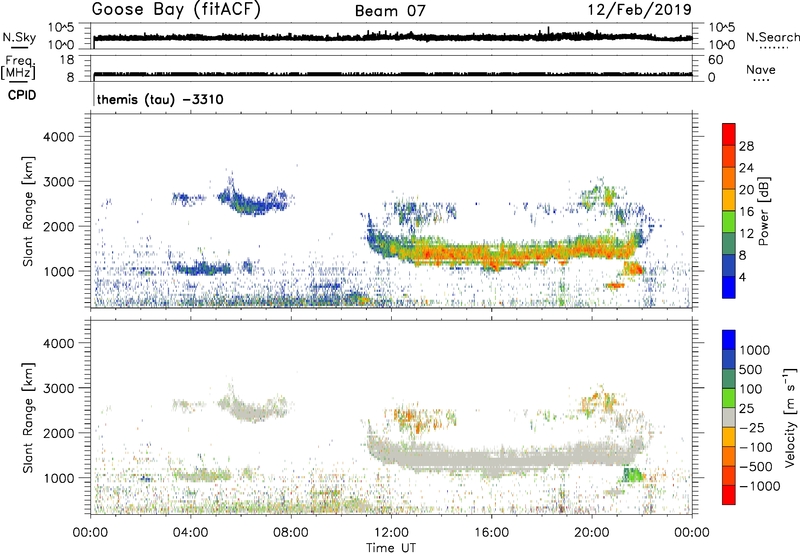The height and width of the screenshot is (554, 800).
Task: Click the '-1000' velocity colorbar value
Action: (759, 486)
